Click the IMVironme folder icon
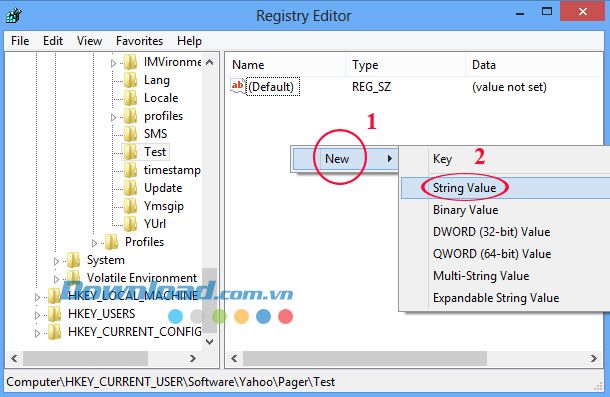 click(130, 62)
